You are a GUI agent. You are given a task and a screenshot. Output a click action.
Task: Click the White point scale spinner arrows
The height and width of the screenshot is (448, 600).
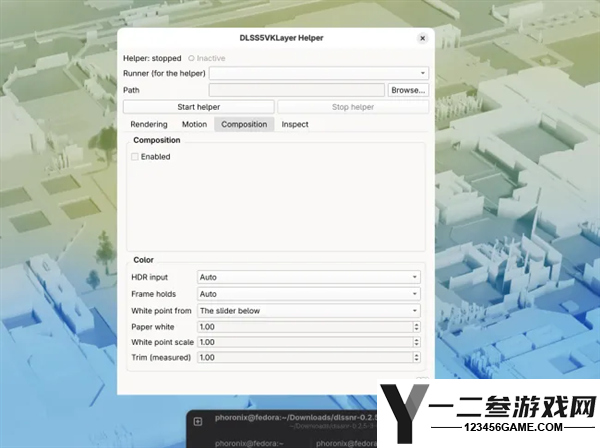[x=417, y=342]
